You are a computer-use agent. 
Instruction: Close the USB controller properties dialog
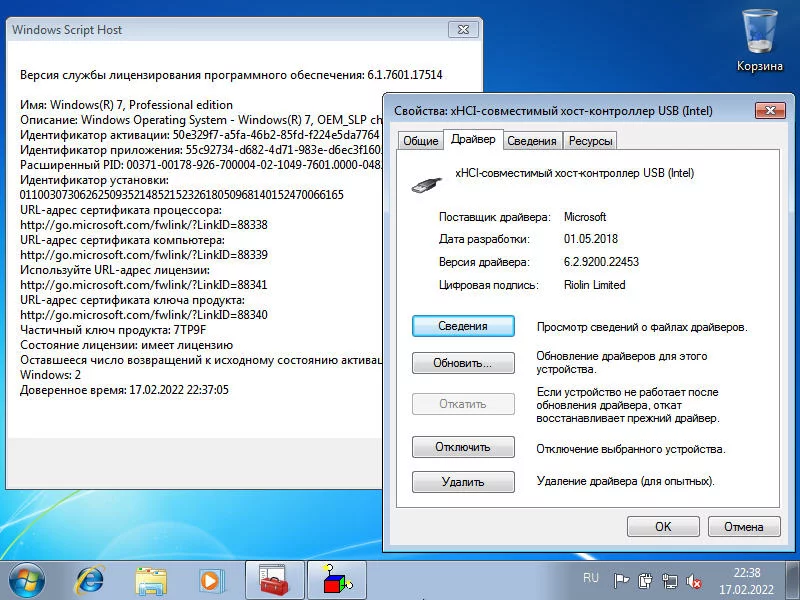coord(770,110)
